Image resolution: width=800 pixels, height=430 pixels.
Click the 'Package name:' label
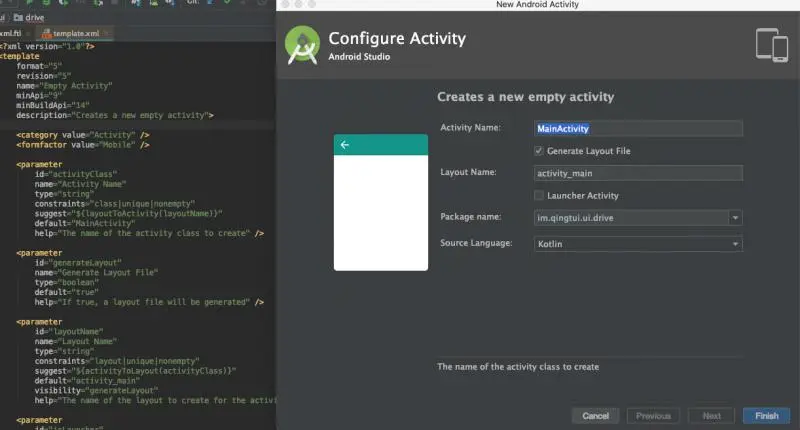[470, 217]
